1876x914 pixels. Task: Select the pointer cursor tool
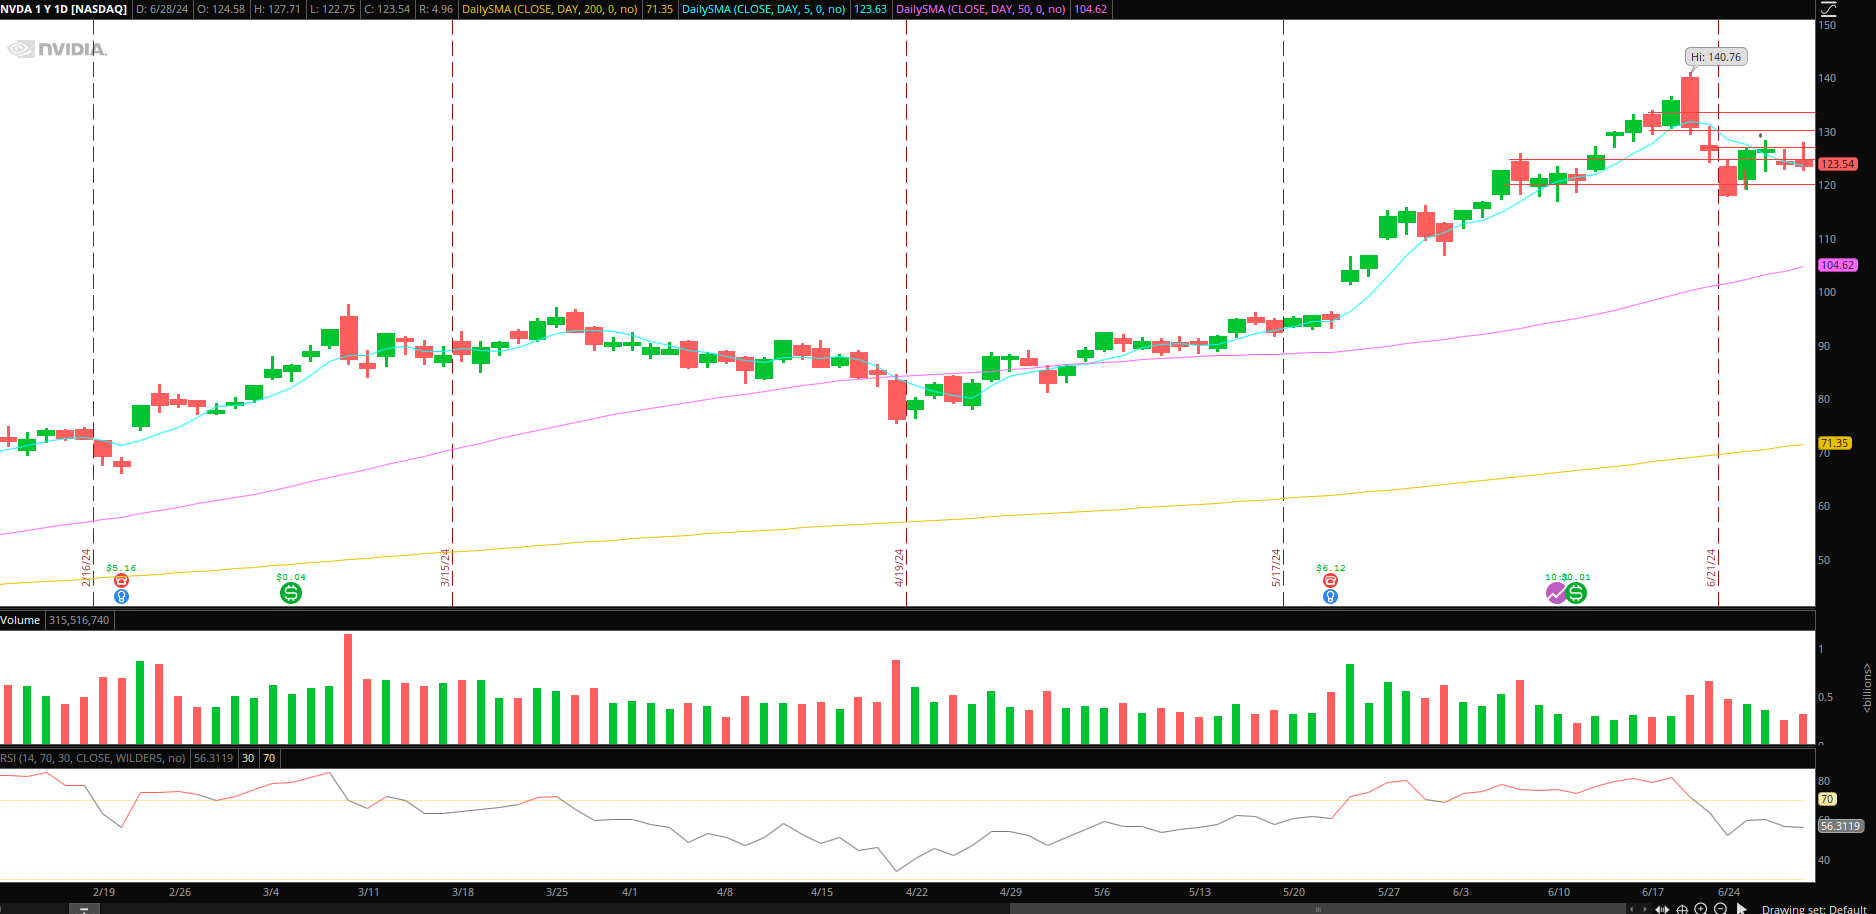coord(1742,909)
